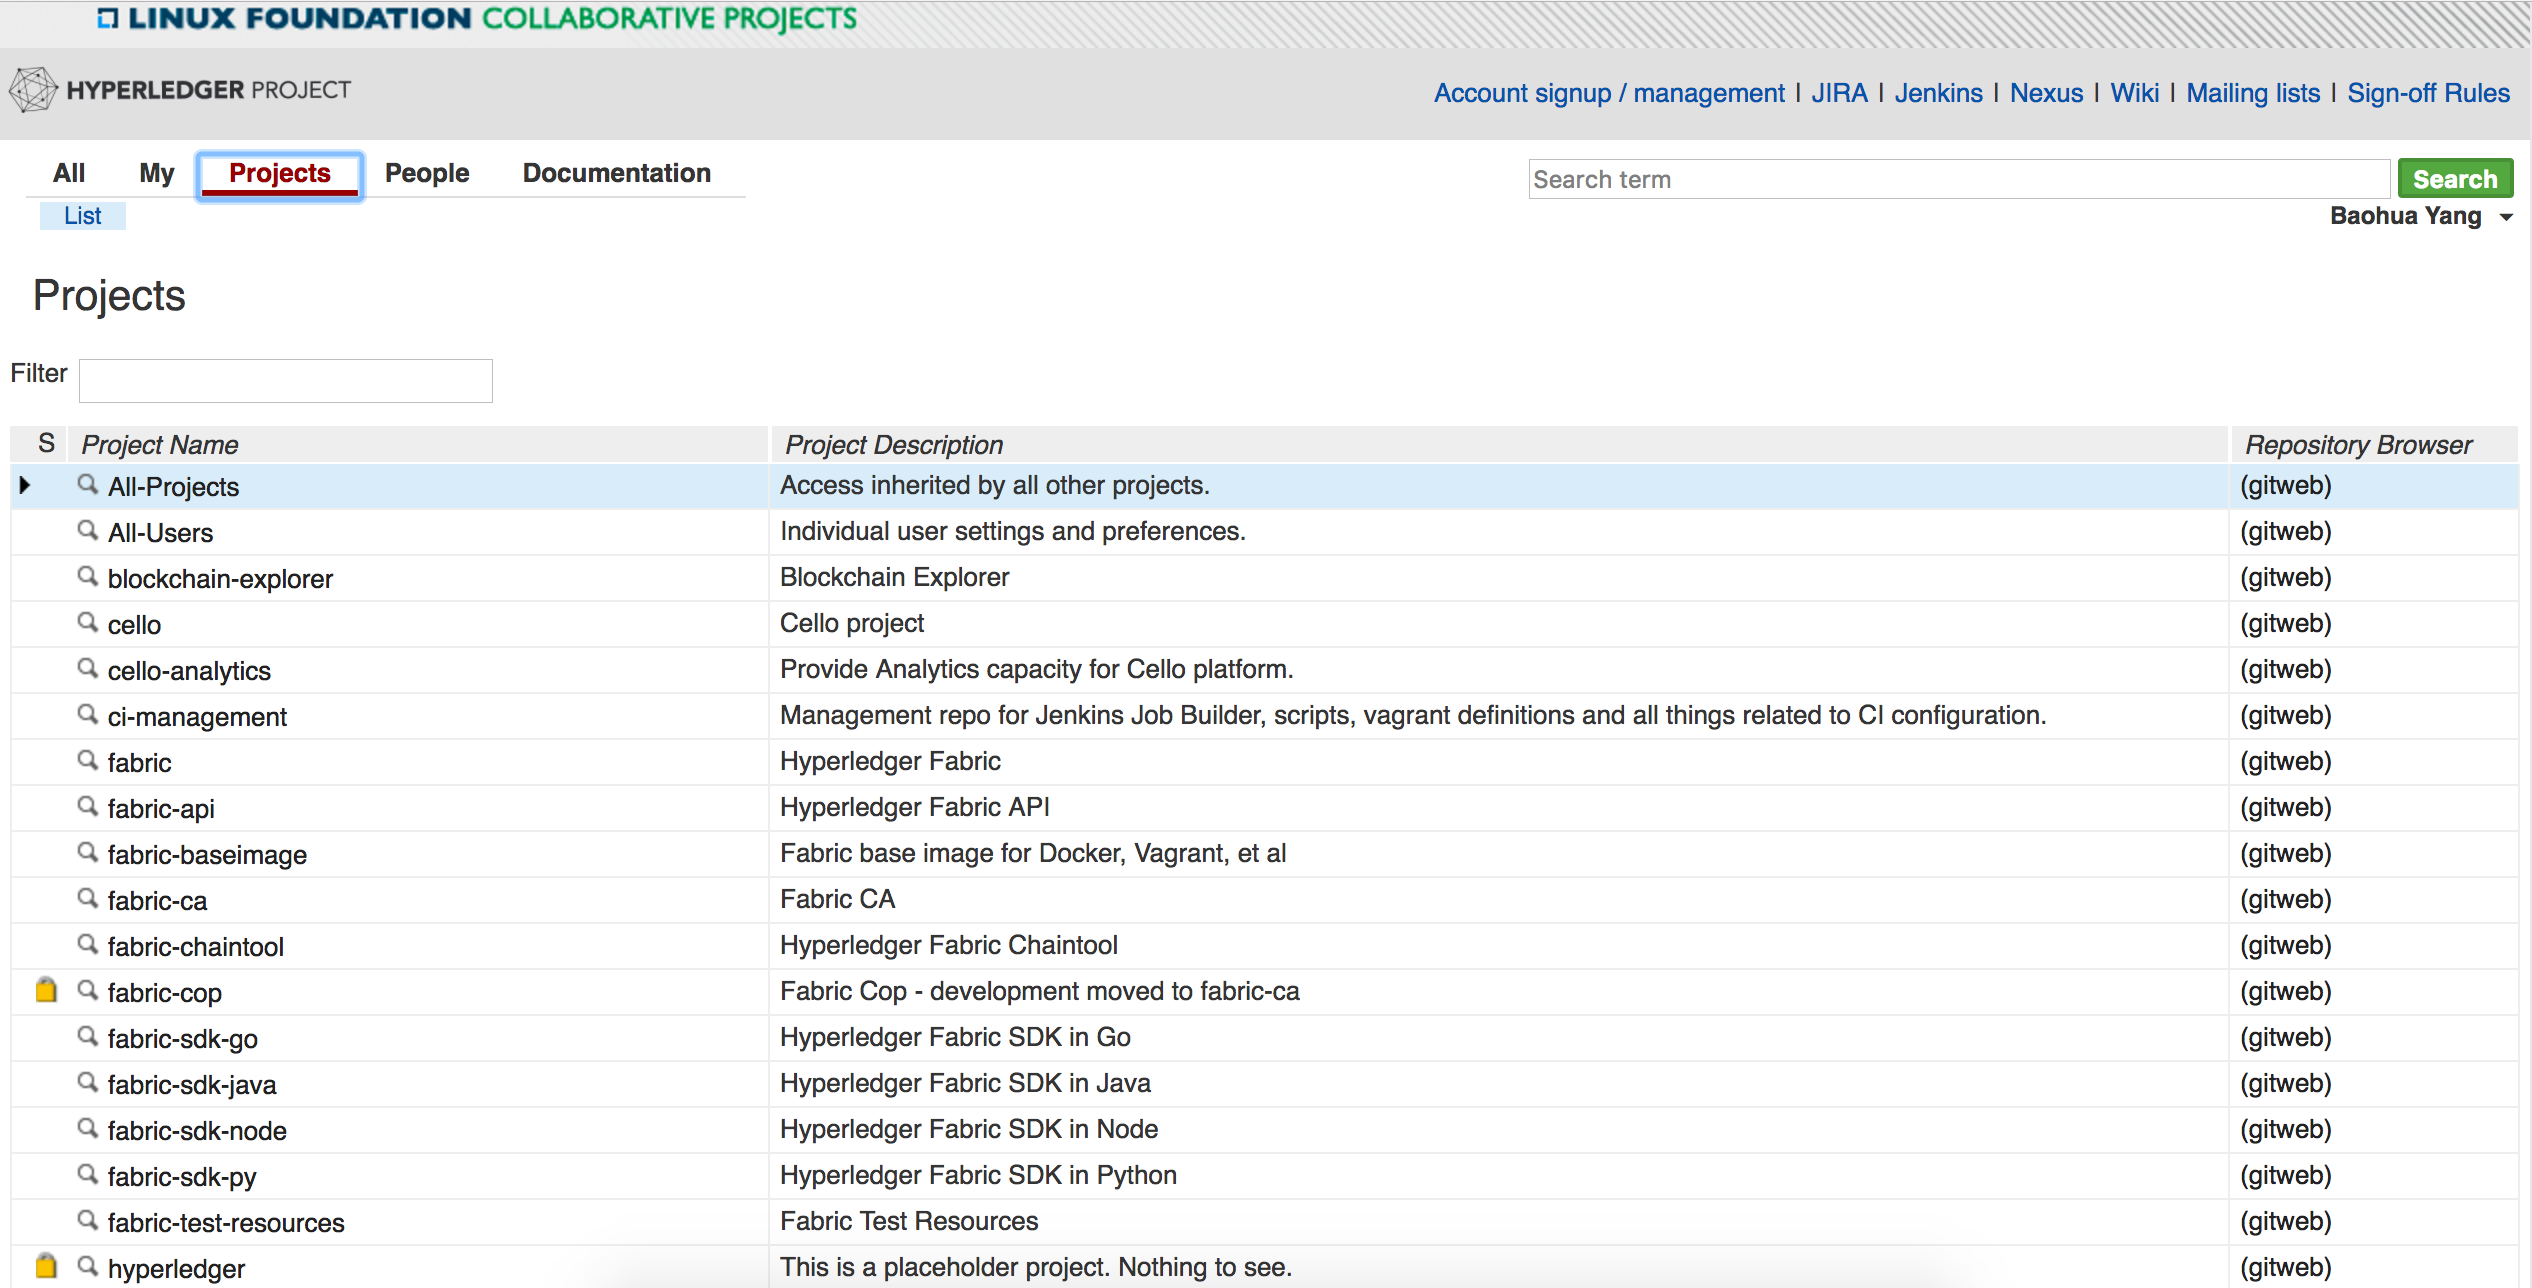Open the Jenkins link
The height and width of the screenshot is (1288, 2532).
click(x=1938, y=93)
